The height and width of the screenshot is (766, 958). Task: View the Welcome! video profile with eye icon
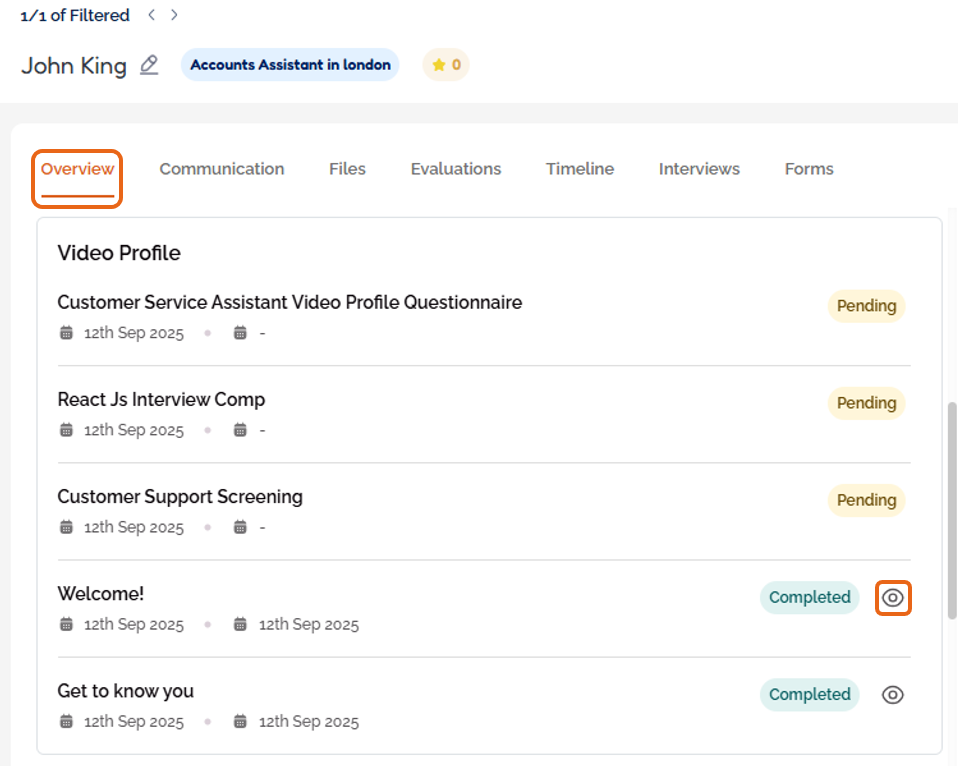click(x=893, y=598)
